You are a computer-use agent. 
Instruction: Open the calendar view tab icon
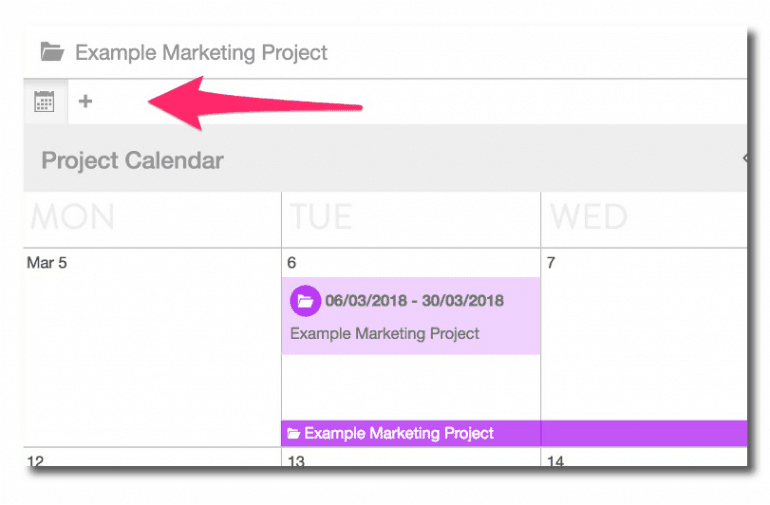[x=44, y=101]
